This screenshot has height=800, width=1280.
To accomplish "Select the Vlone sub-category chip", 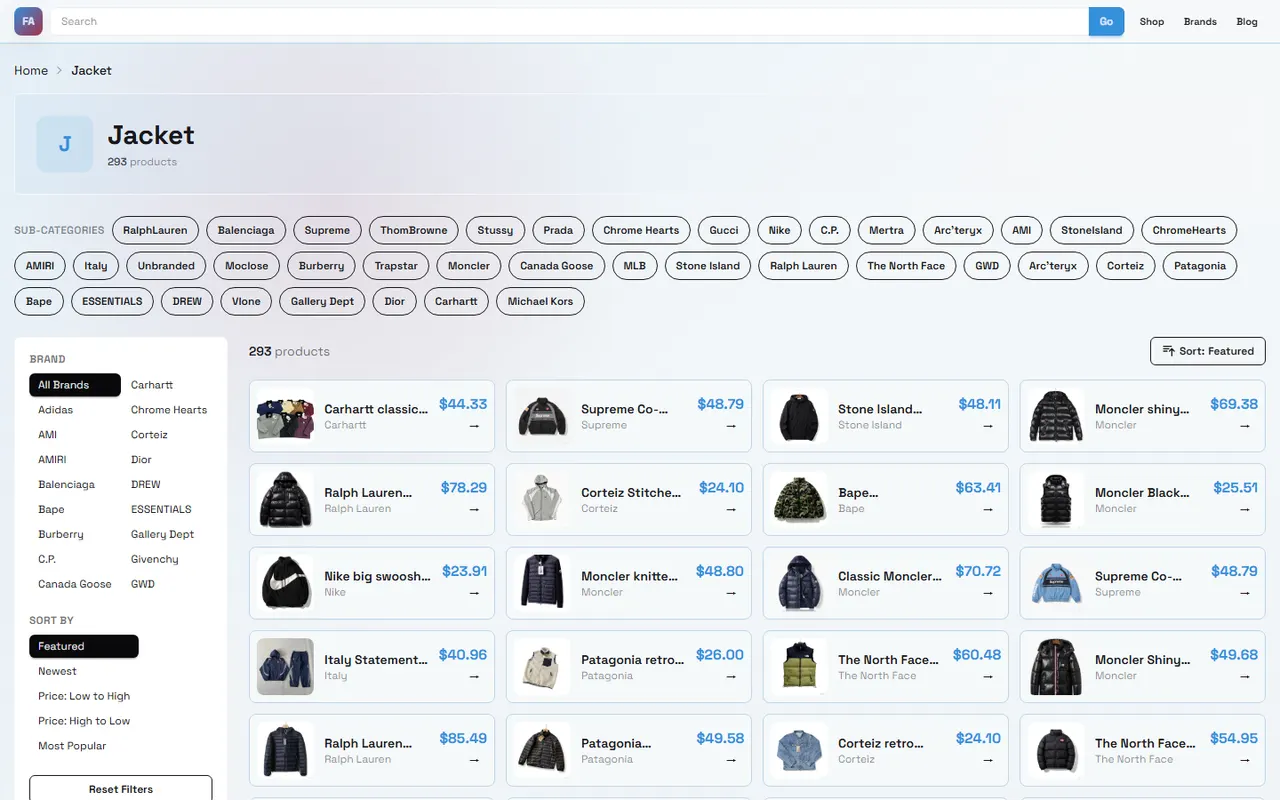I will 246,301.
